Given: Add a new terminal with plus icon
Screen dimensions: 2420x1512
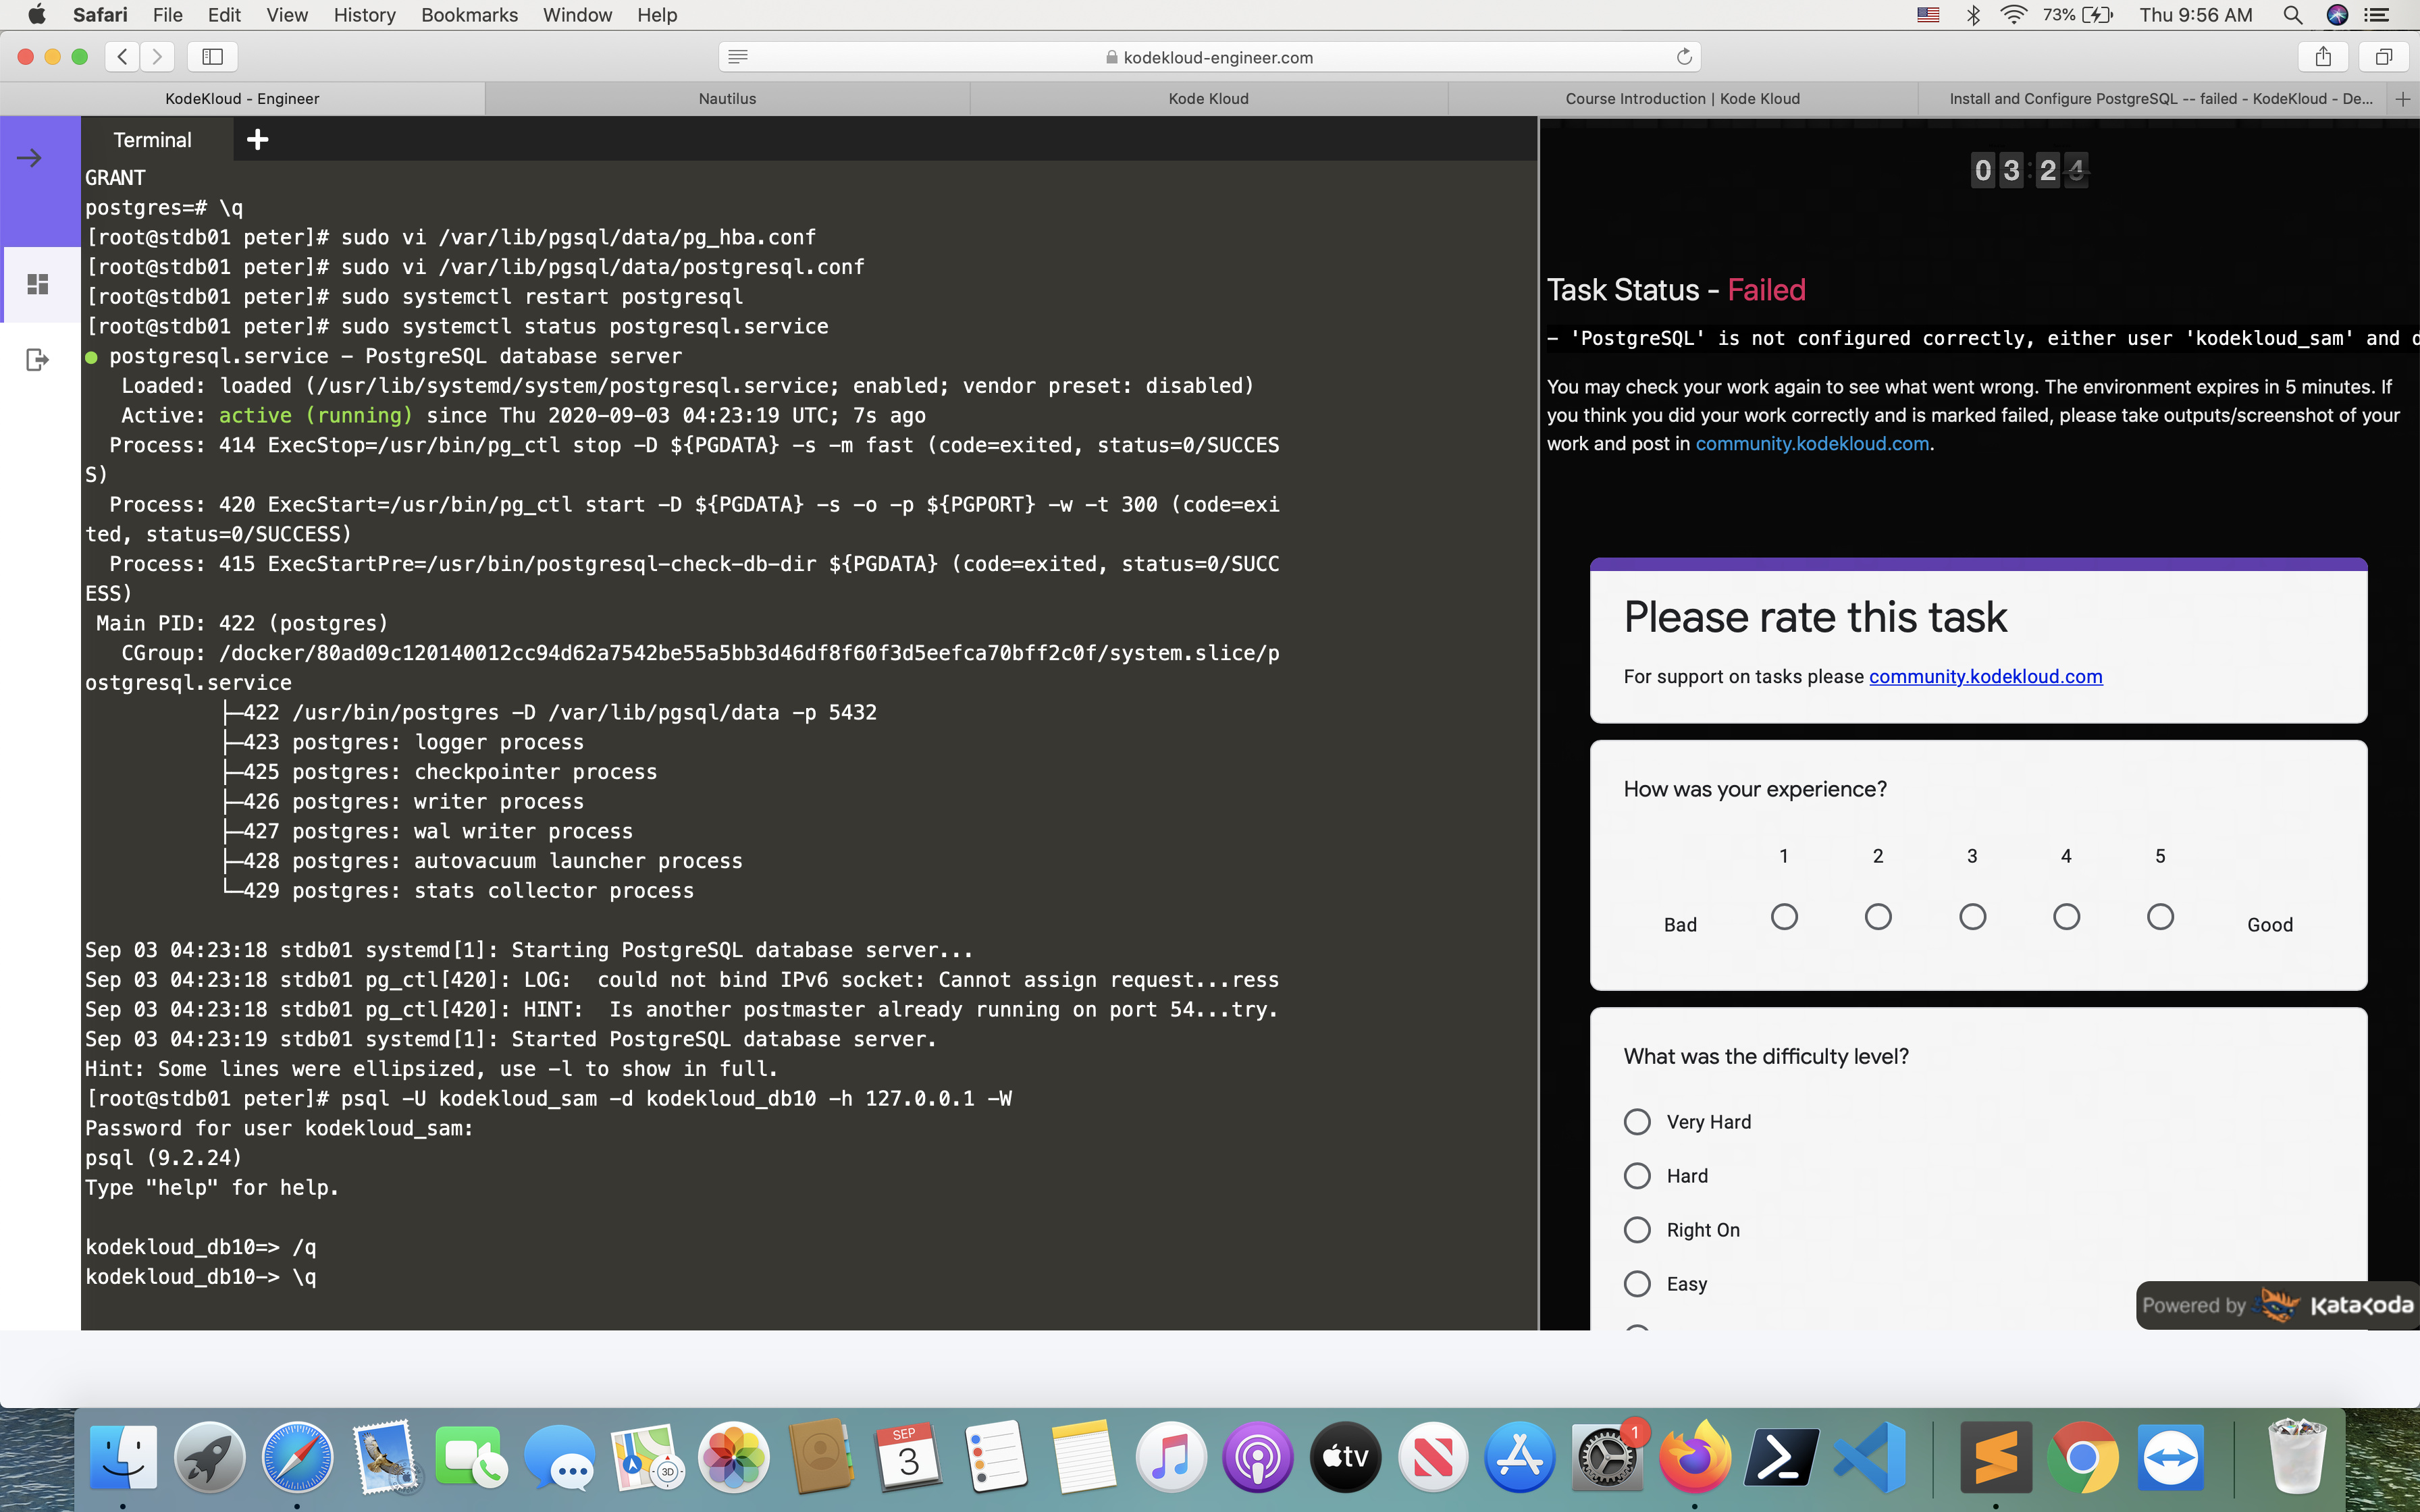Looking at the screenshot, I should [257, 140].
